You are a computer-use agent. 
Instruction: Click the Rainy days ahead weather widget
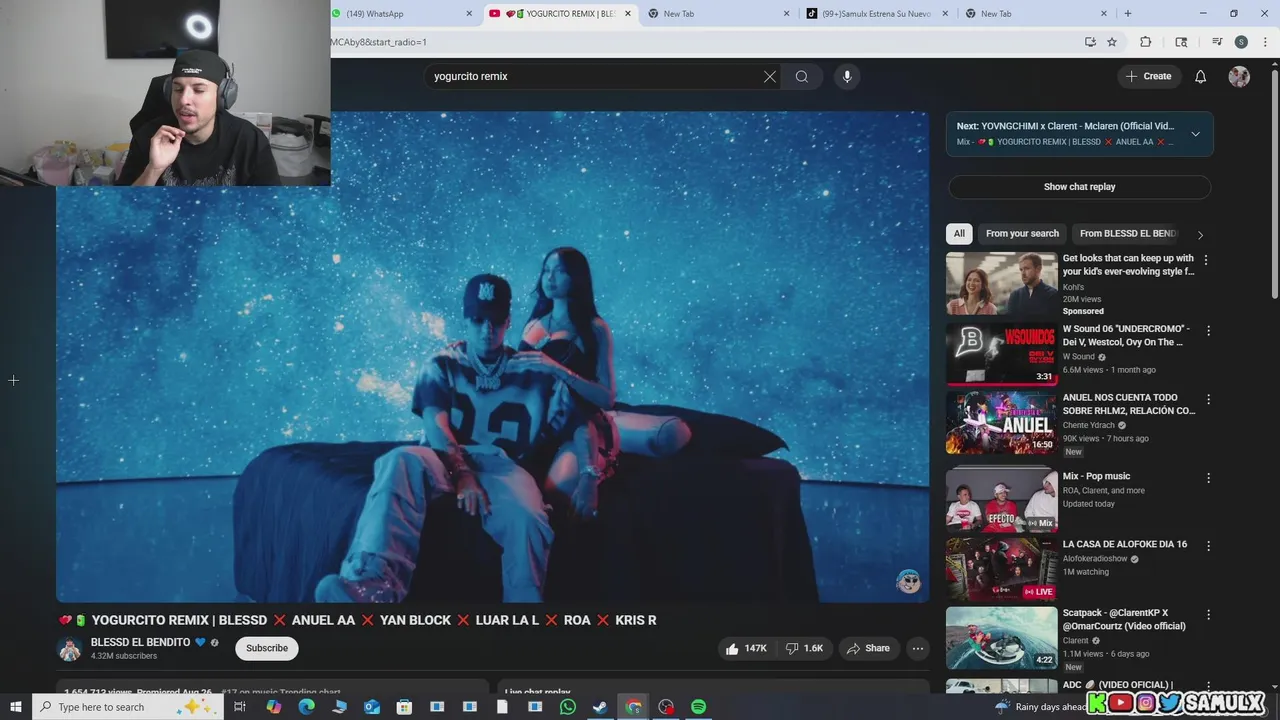click(1040, 707)
